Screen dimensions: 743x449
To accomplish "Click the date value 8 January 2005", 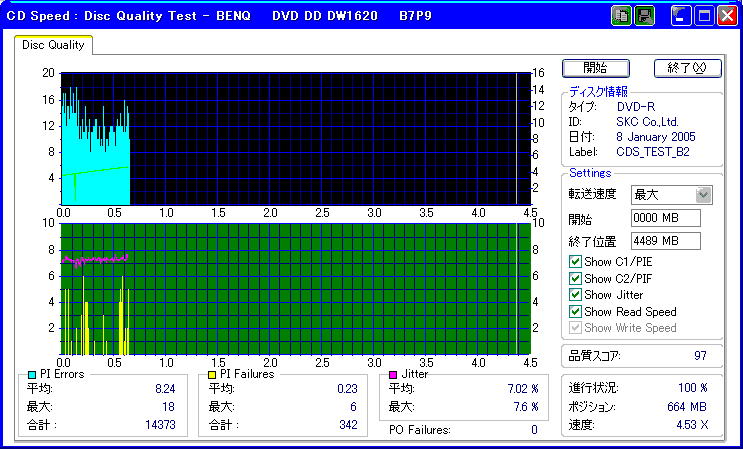I will pos(656,137).
